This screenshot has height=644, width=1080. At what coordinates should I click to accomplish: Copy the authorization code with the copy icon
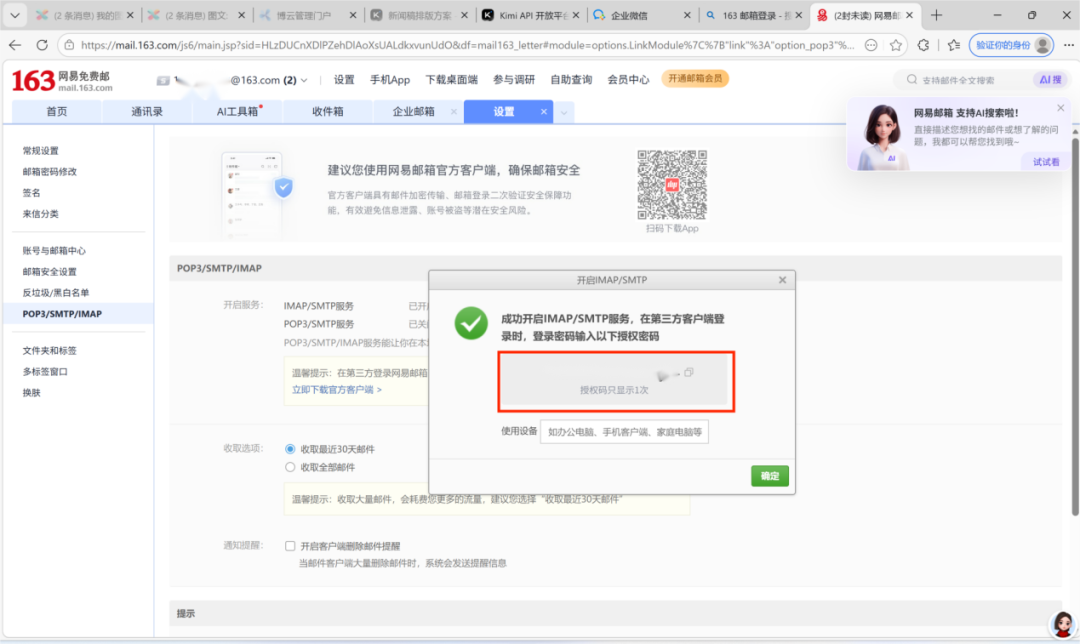coord(689,373)
